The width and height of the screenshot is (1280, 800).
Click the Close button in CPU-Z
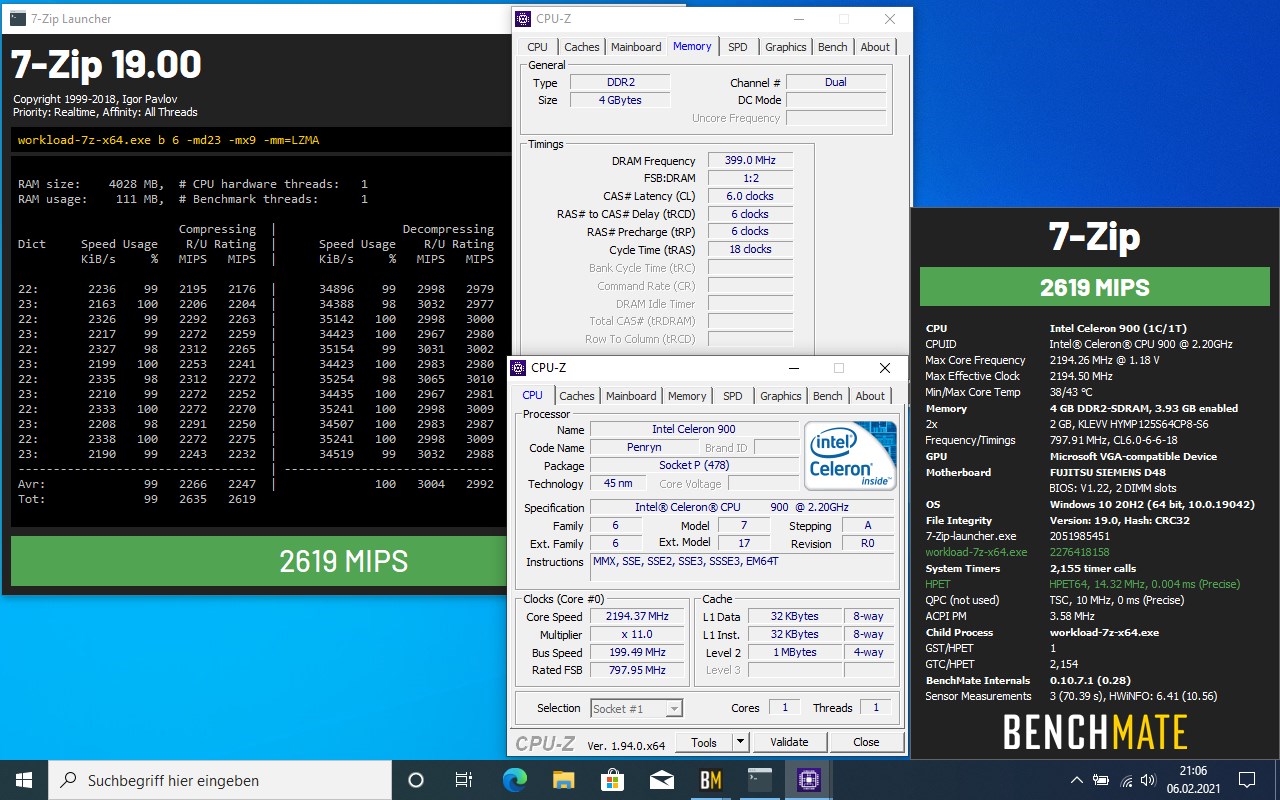pos(866,742)
